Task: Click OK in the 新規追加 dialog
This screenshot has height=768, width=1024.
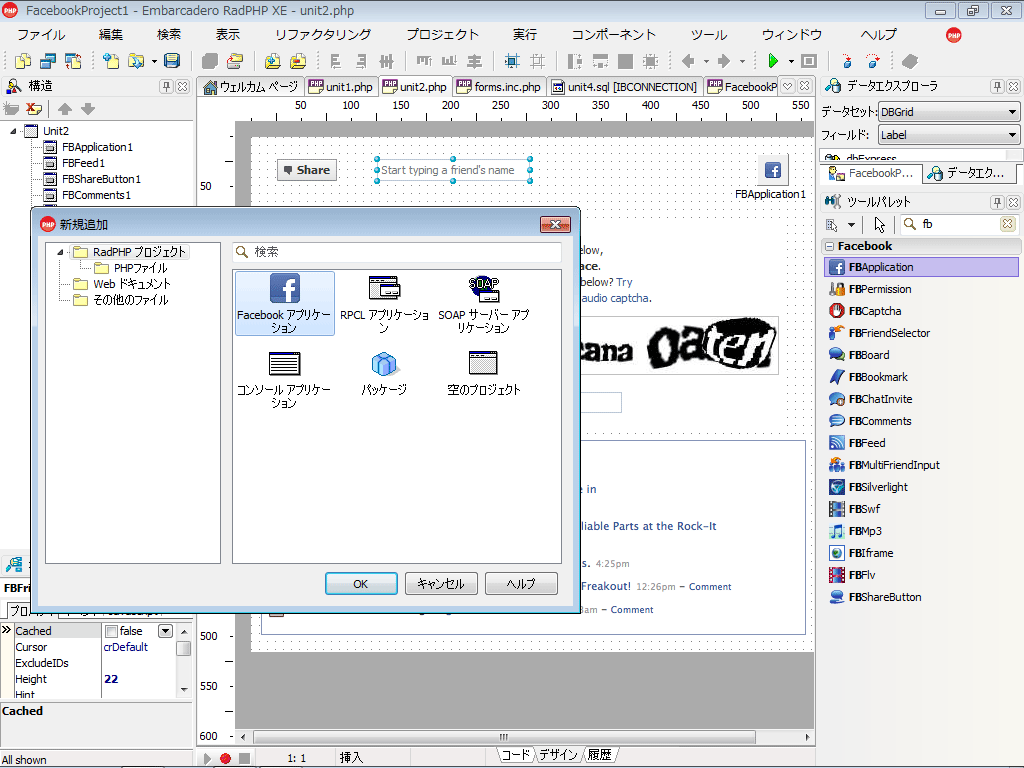Action: (361, 584)
